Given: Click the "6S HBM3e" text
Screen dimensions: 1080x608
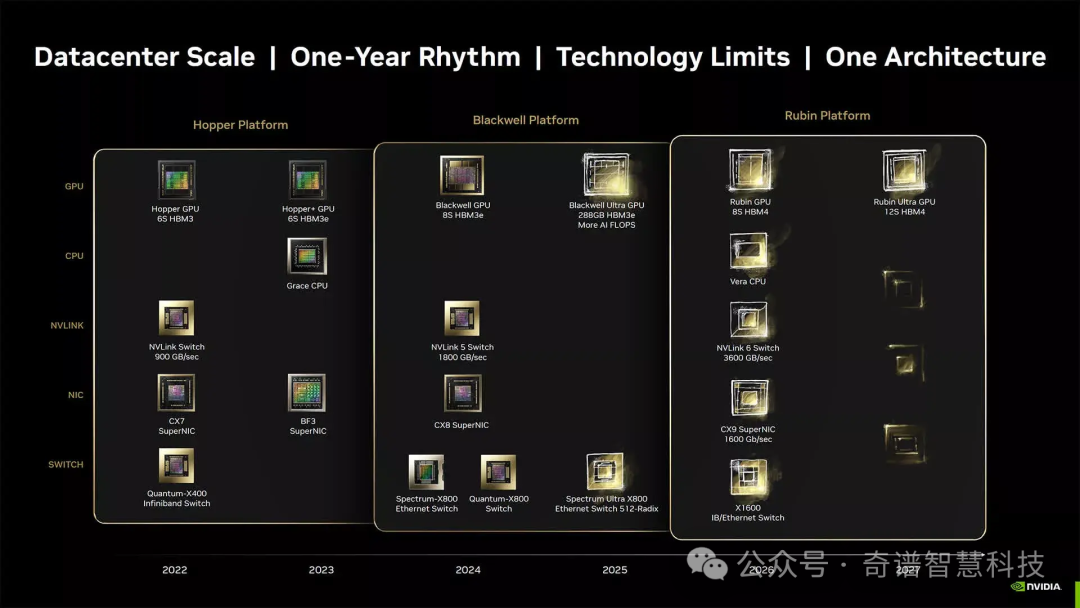Looking at the screenshot, I should click(308, 219).
